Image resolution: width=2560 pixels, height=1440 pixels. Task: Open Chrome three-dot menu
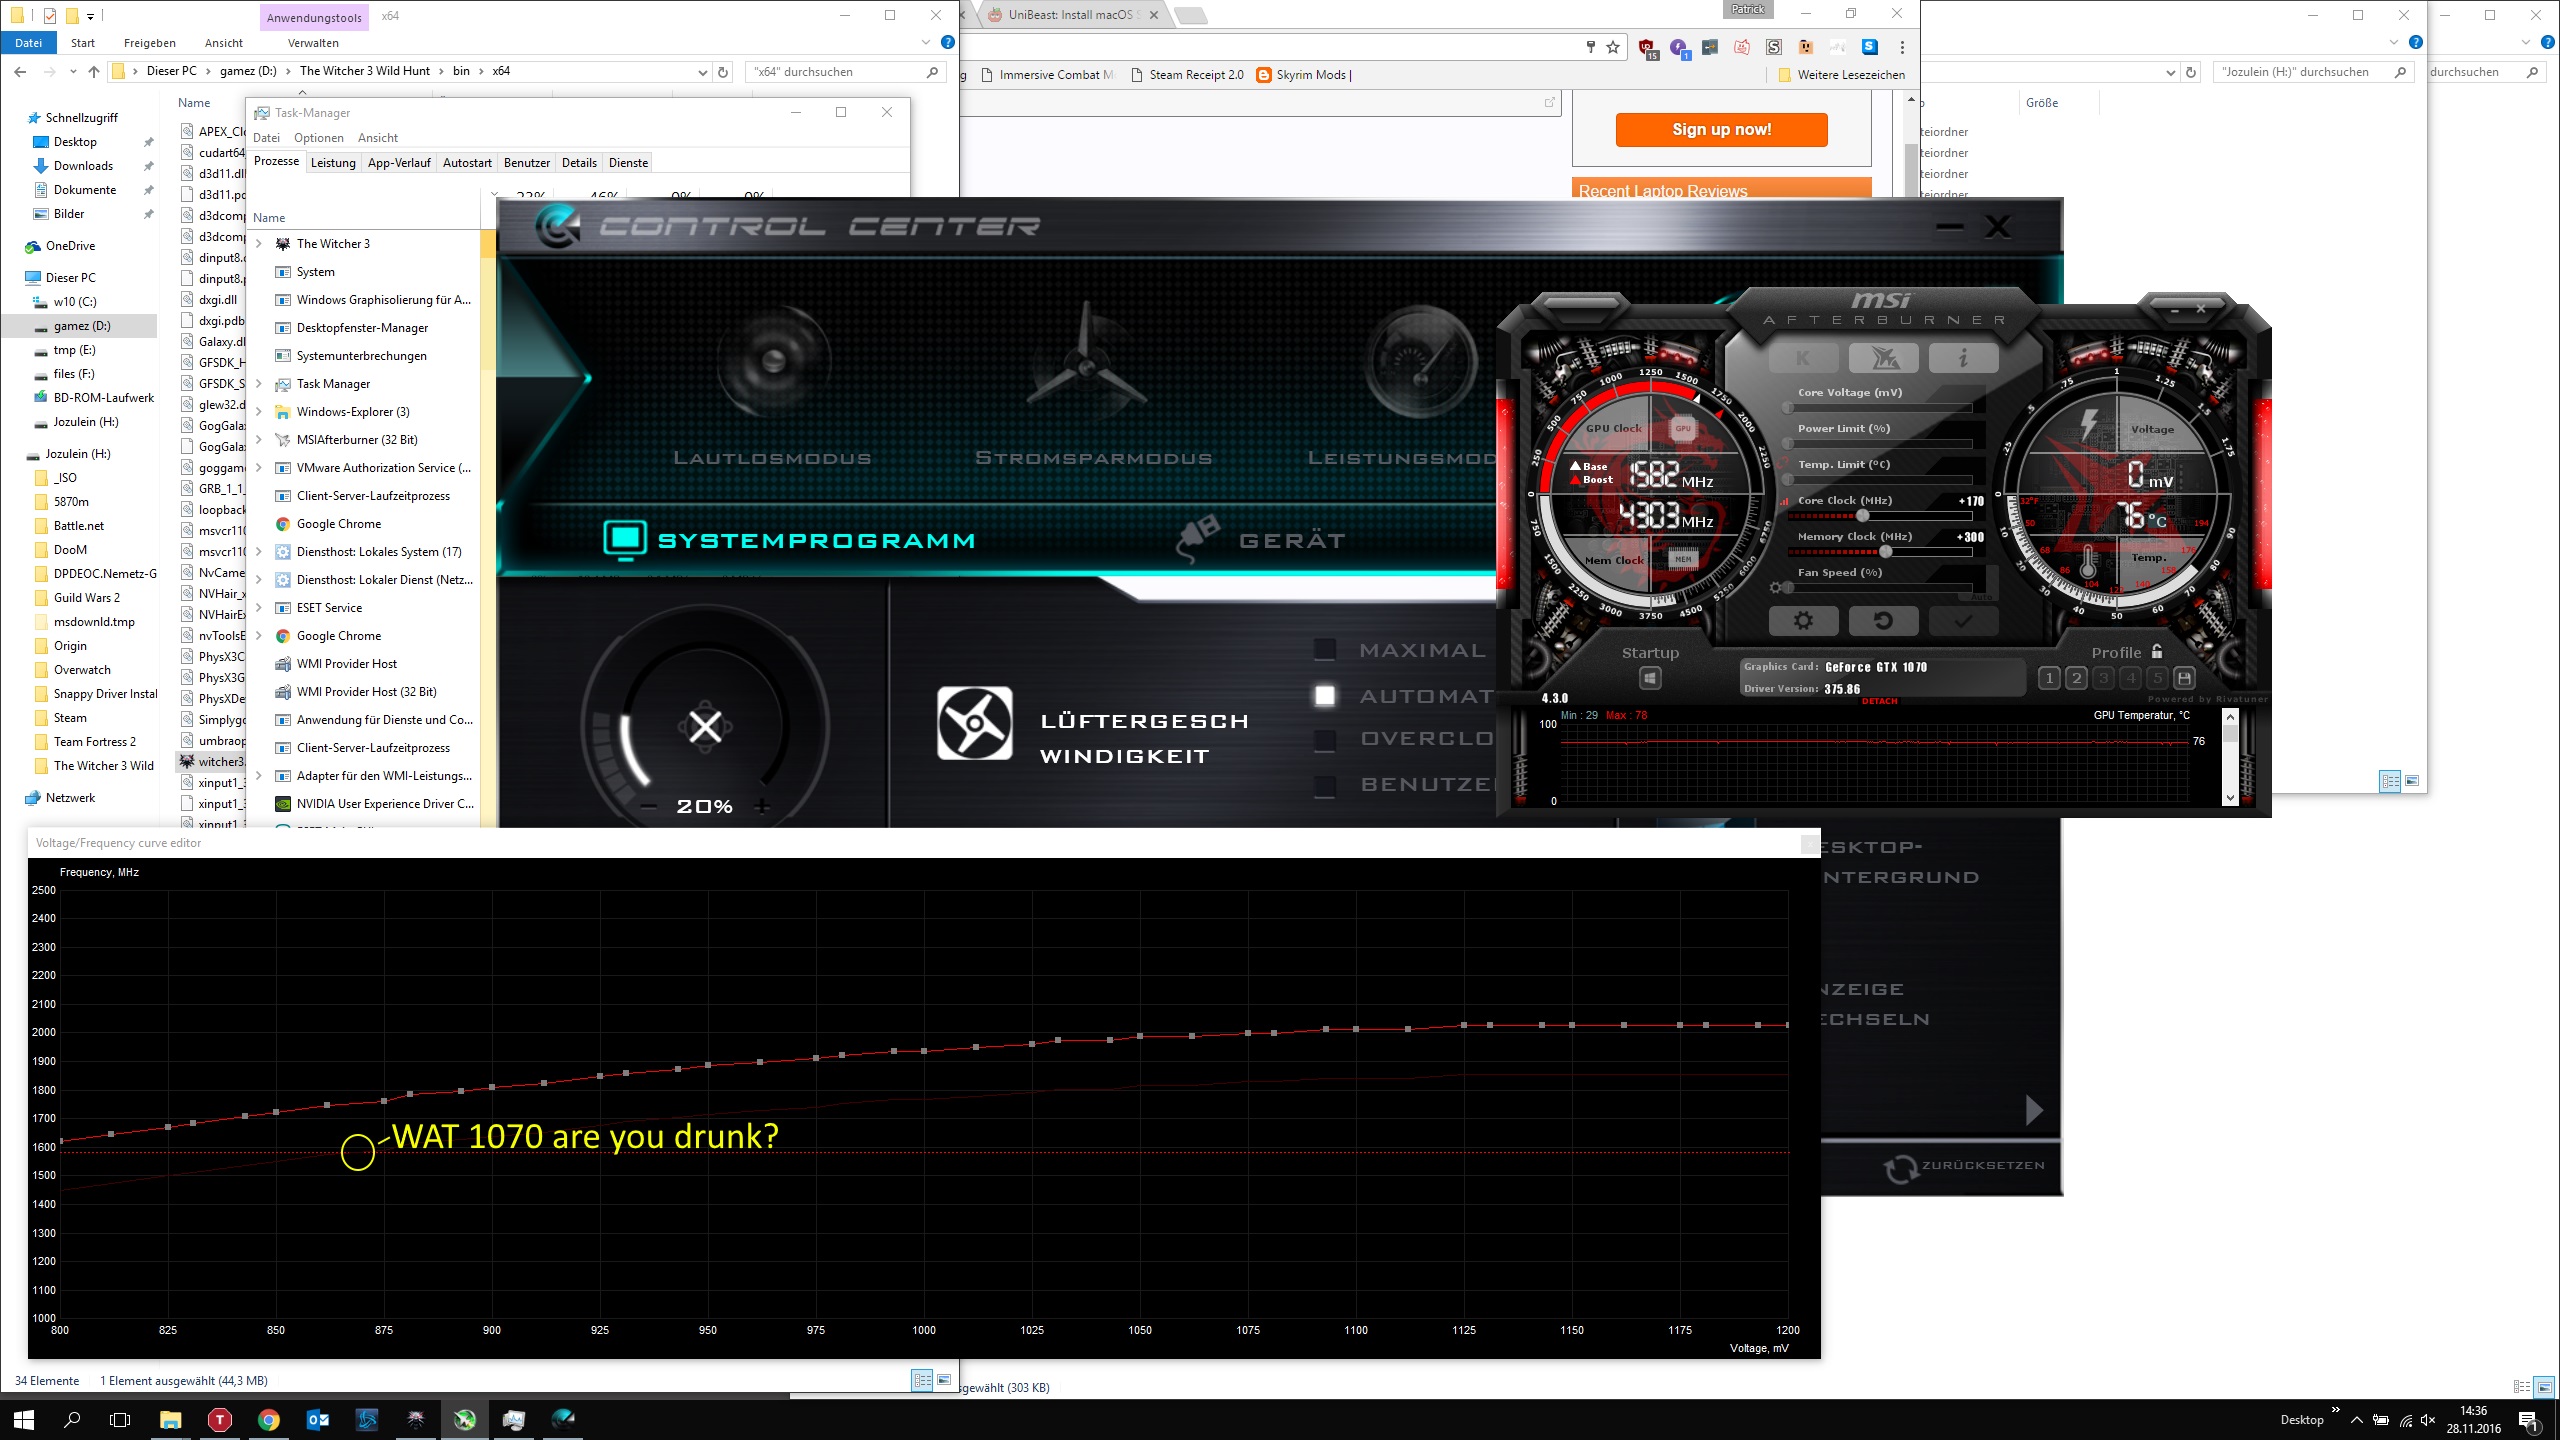1902,47
